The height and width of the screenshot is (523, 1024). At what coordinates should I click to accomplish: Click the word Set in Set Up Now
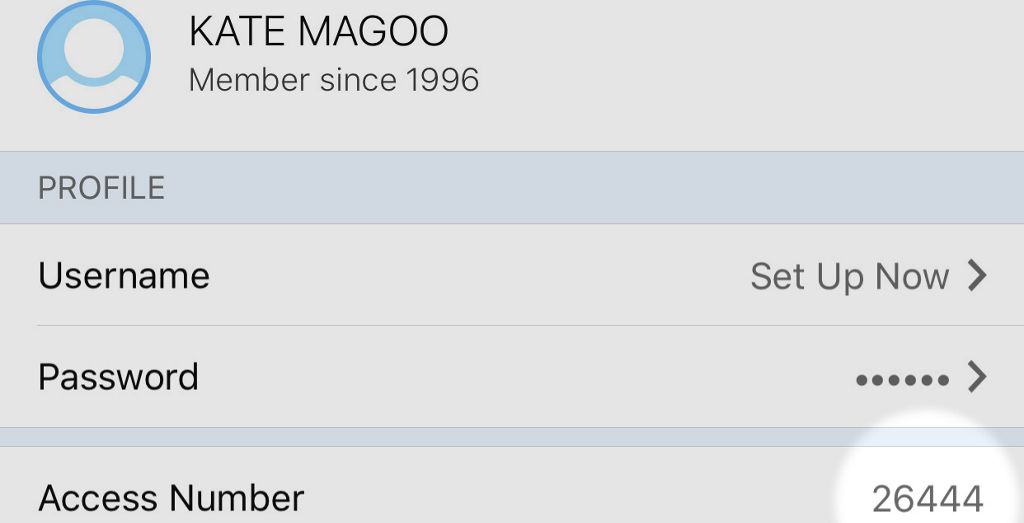[x=777, y=276]
